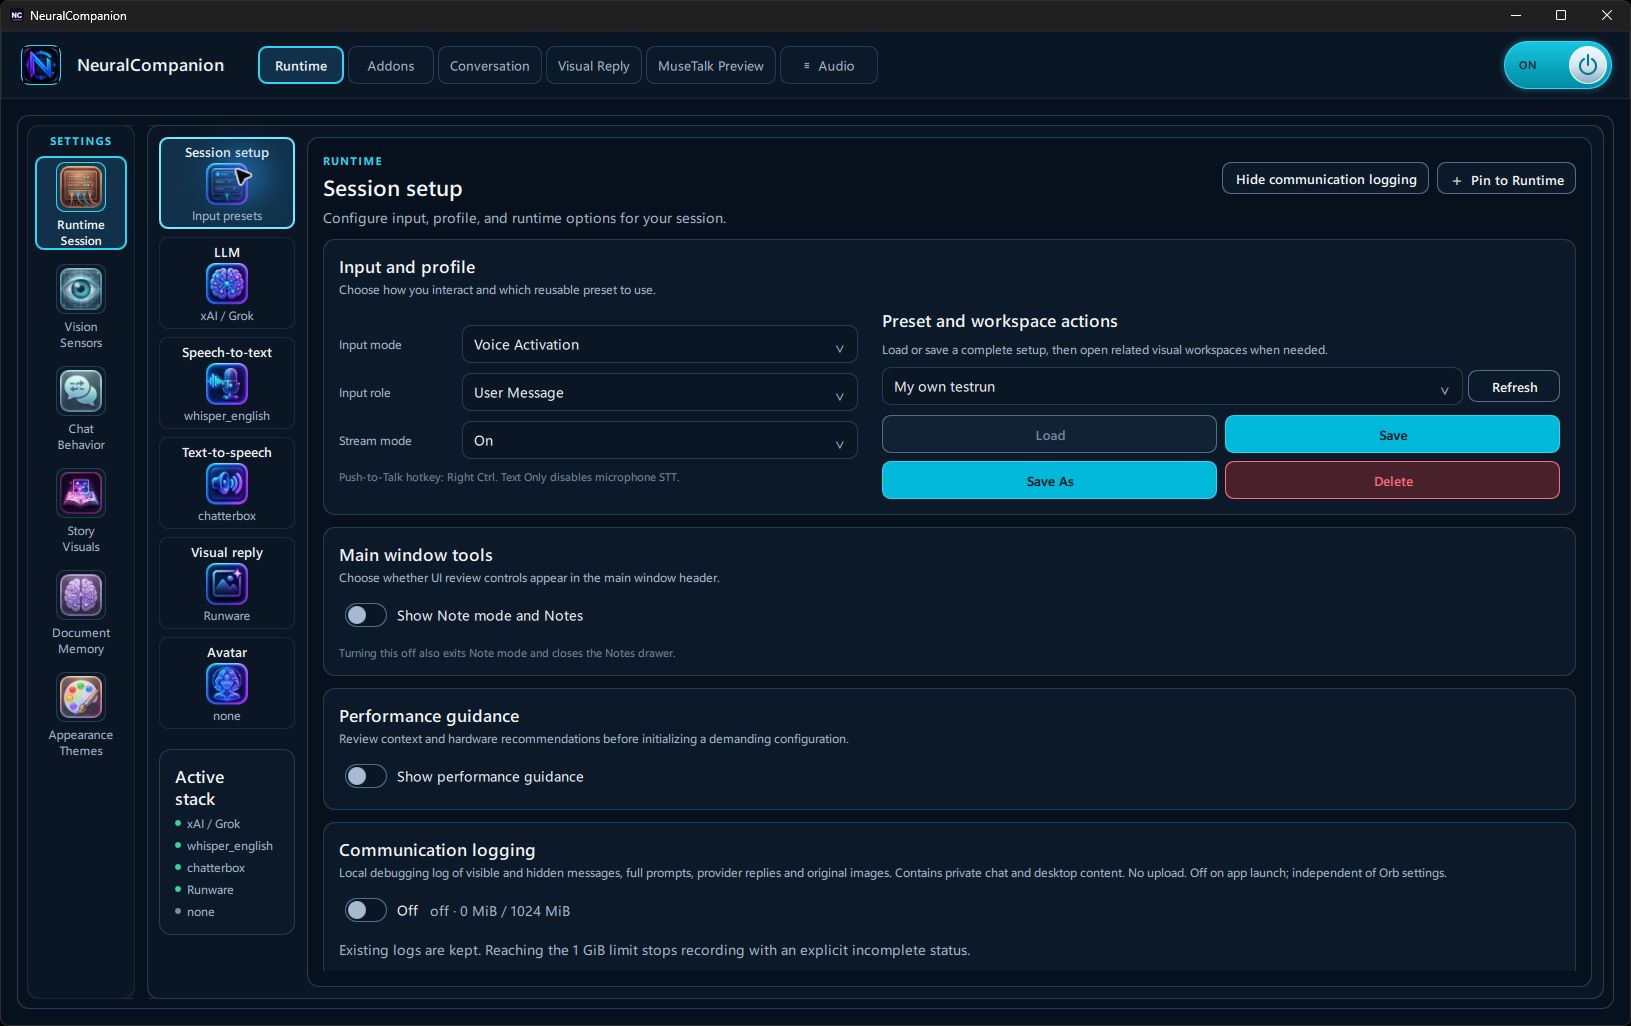Click whisper_english in Active stack list
This screenshot has width=1631, height=1026.
tap(229, 846)
